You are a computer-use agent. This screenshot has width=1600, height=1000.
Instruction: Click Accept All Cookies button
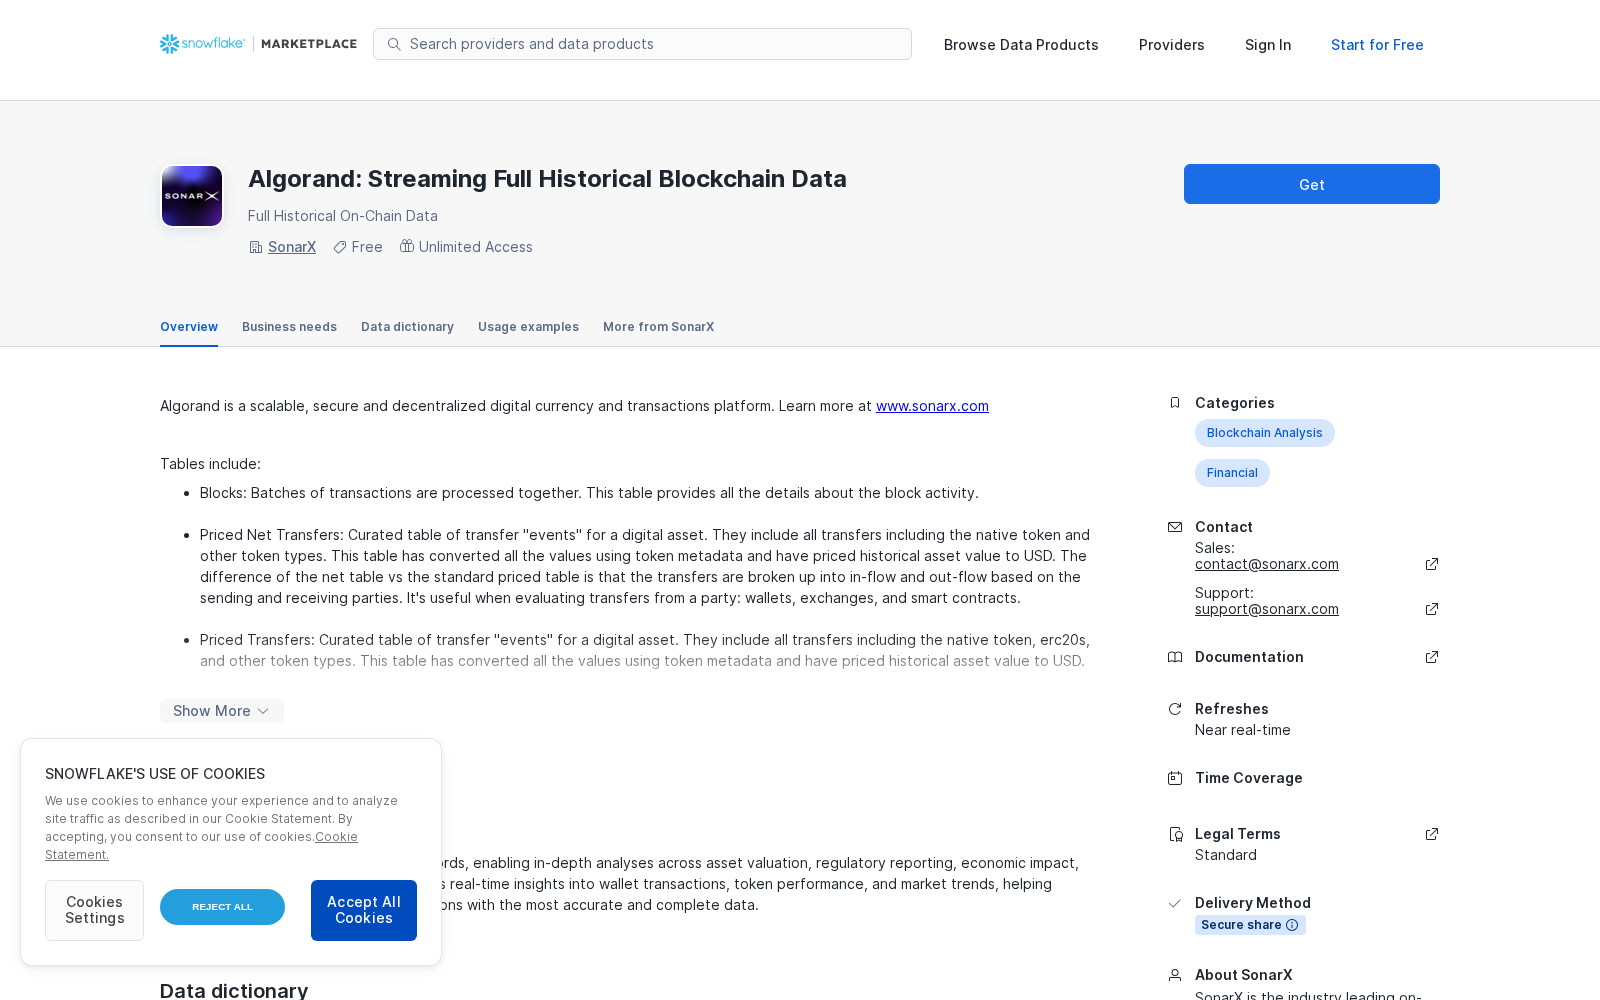364,910
